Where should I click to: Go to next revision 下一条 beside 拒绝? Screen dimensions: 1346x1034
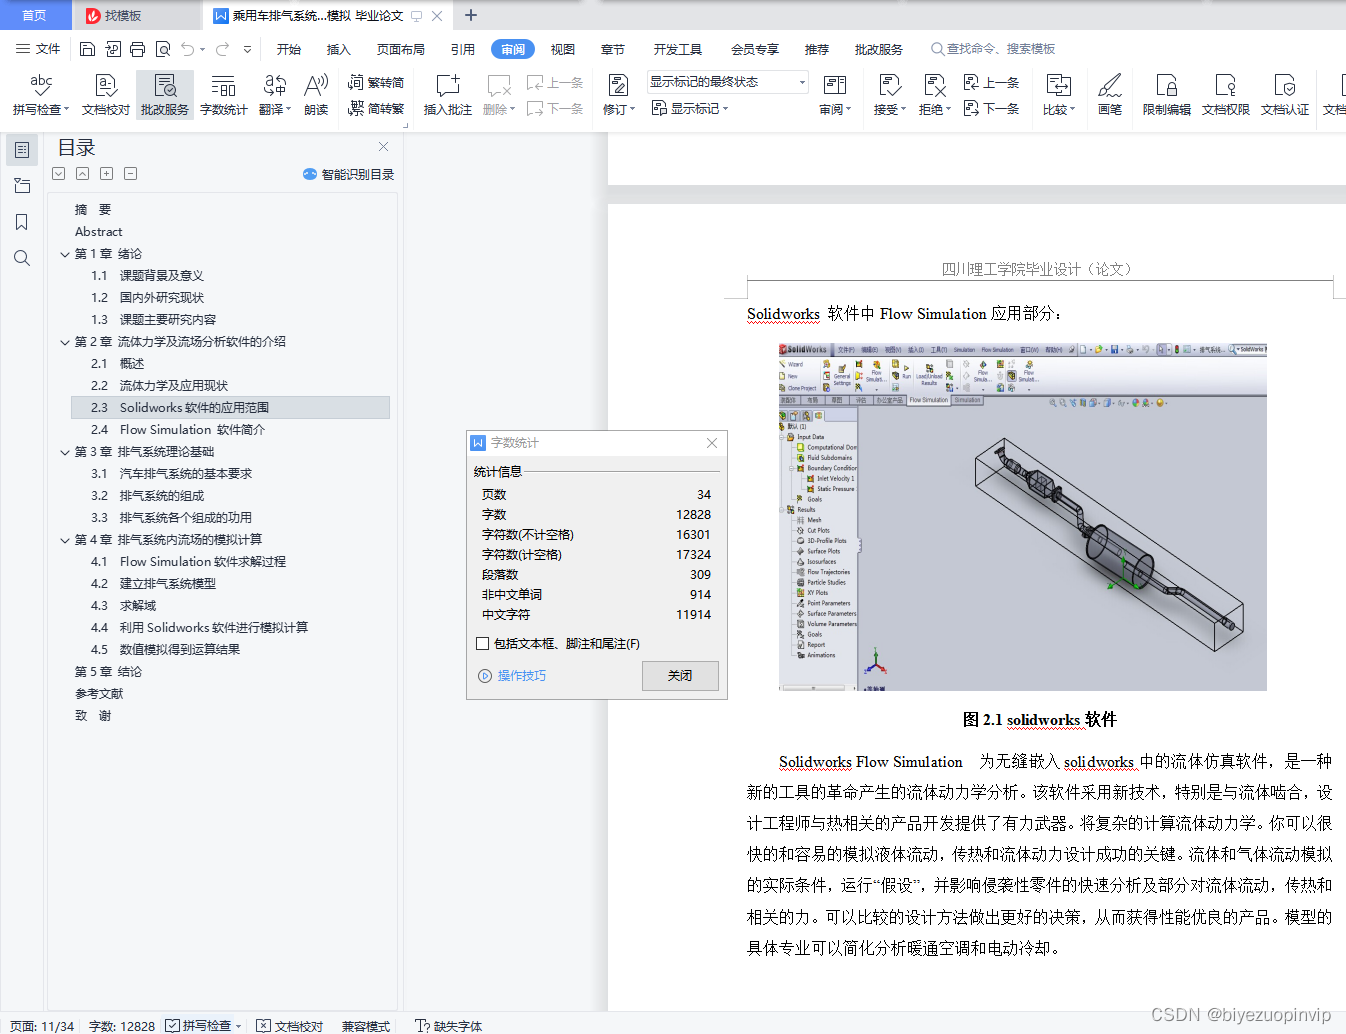pos(991,108)
